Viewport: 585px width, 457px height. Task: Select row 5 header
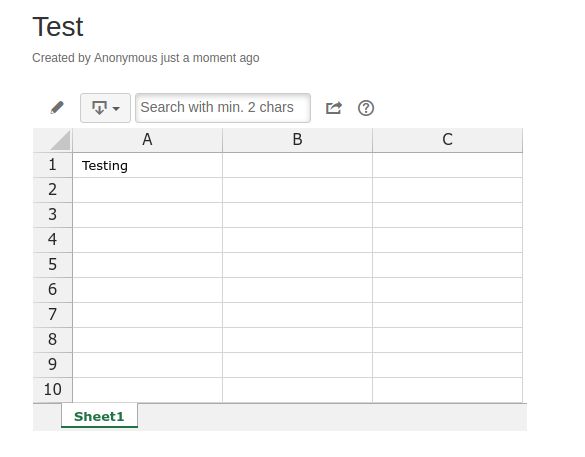click(53, 265)
